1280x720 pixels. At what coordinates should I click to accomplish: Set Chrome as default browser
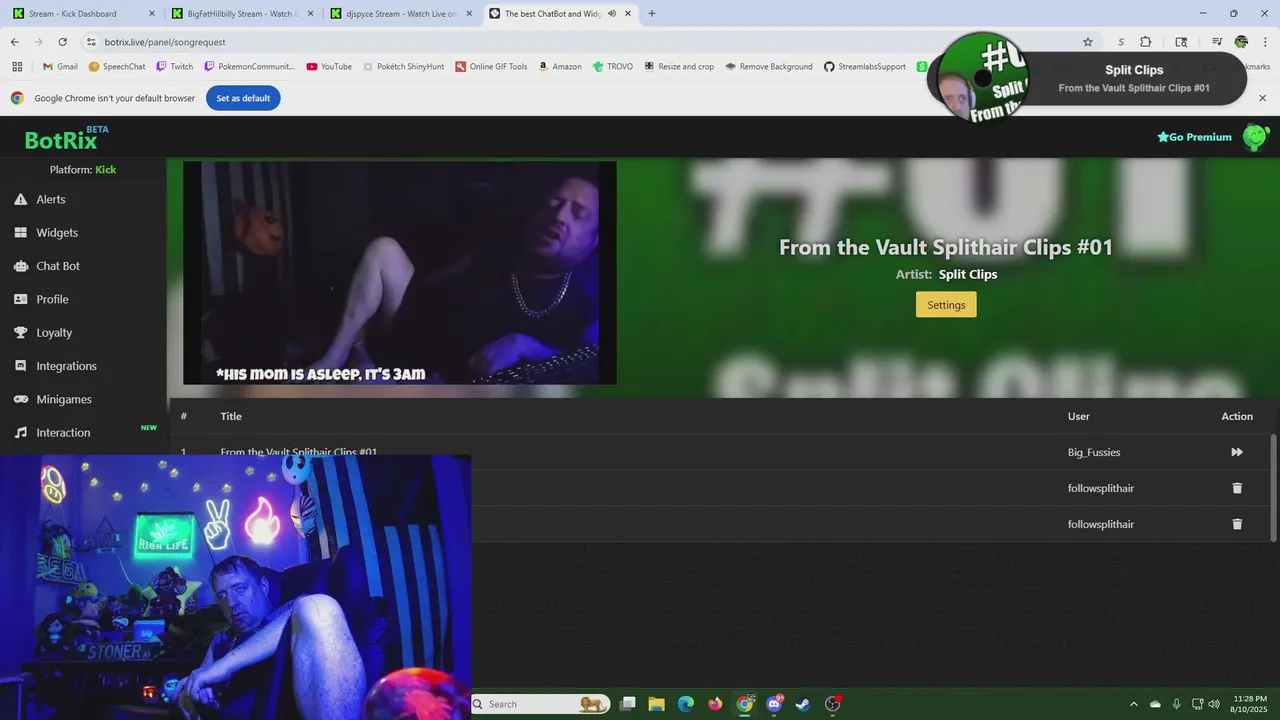tap(243, 98)
